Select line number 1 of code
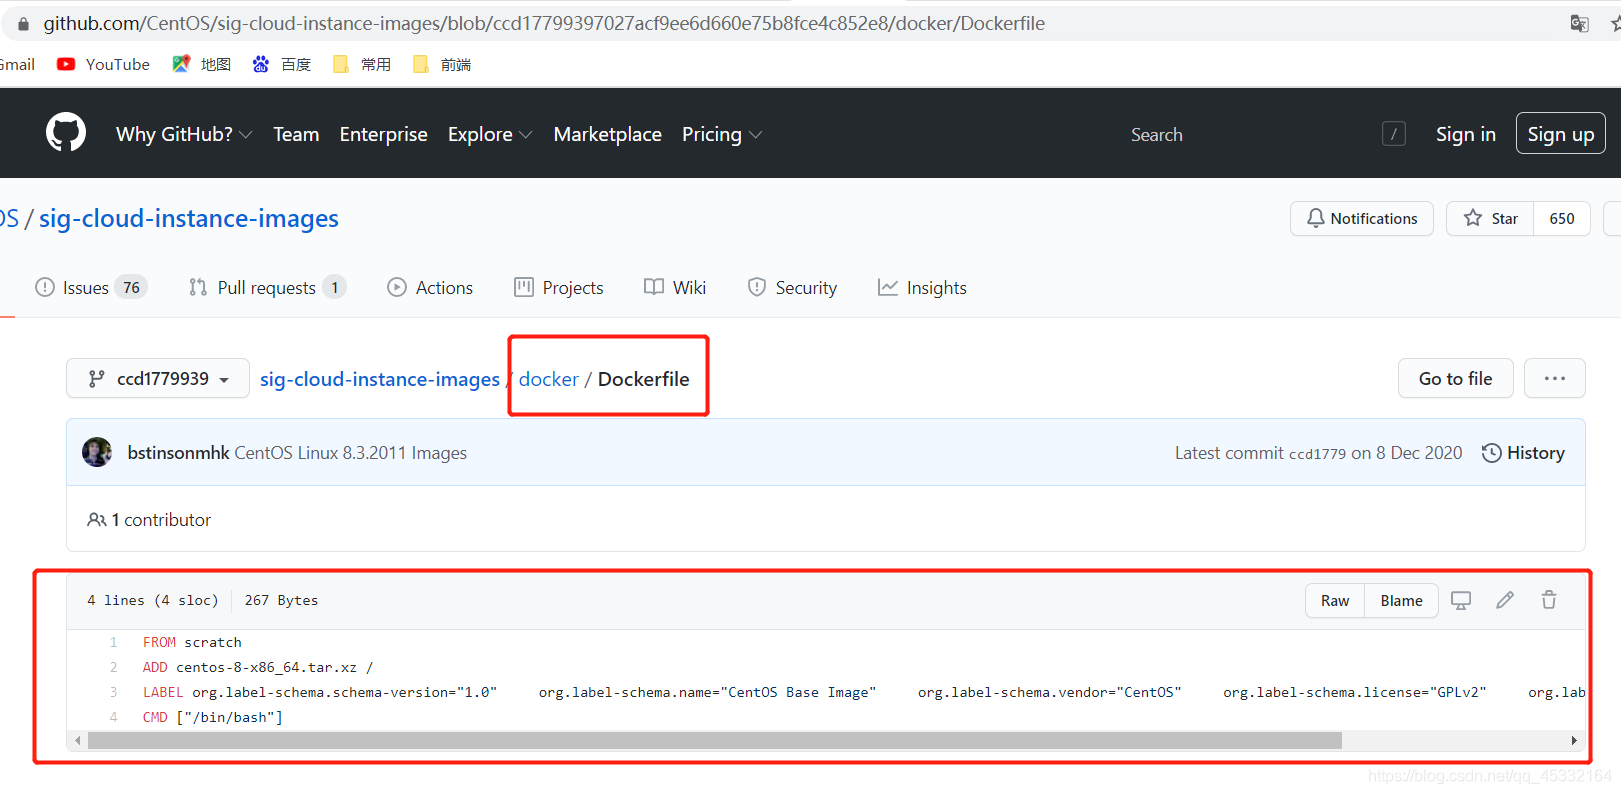Screen dimensions: 1621x794 coord(113,642)
